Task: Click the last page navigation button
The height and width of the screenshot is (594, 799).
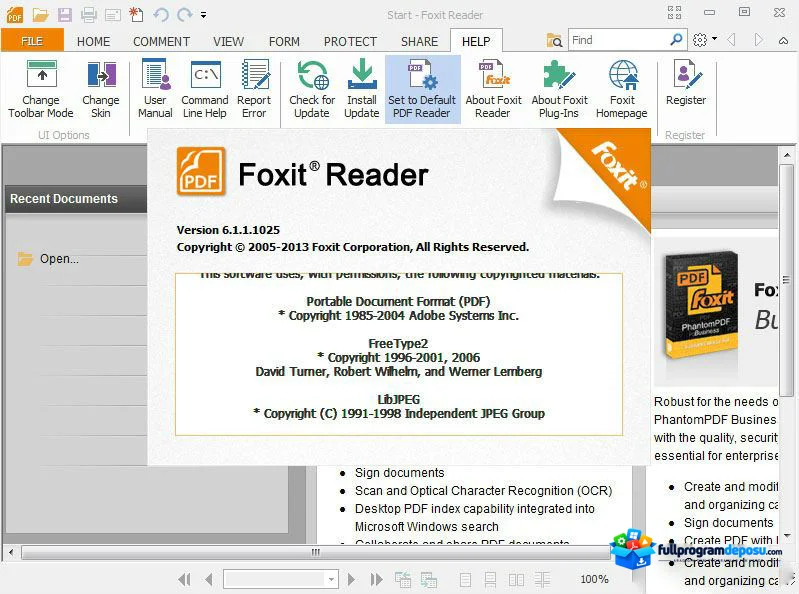Action: click(376, 579)
